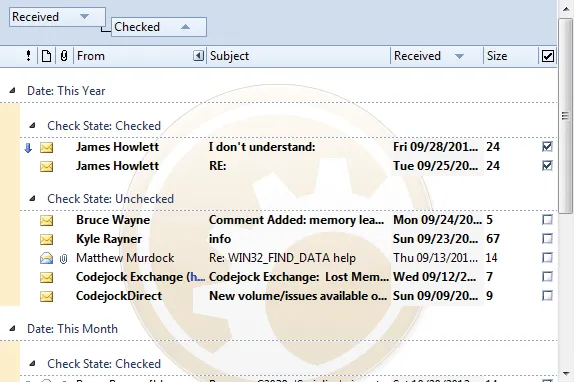Click the left arrow icon in From header
Screen dimensions: 574x382
tap(198, 56)
